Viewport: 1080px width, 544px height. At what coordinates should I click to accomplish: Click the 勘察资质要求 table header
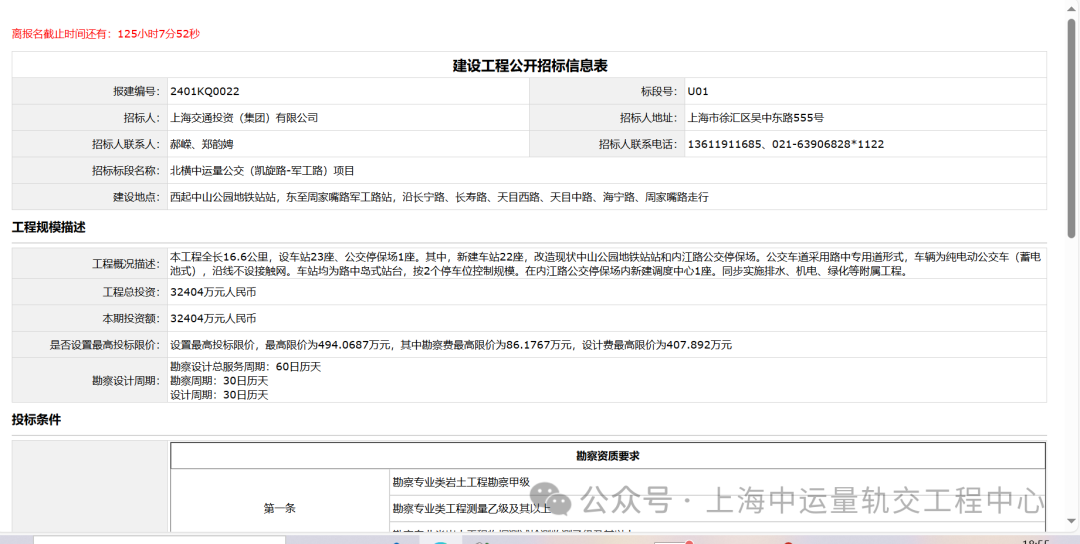pos(608,456)
